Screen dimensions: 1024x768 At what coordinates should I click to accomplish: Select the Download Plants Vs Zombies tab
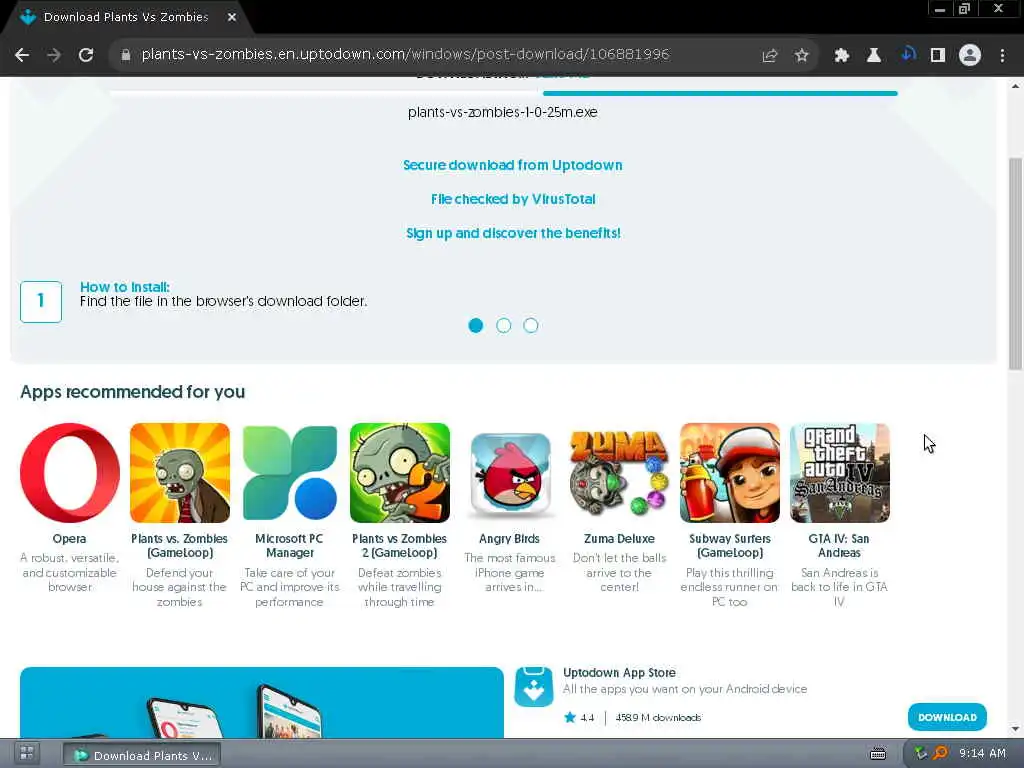coord(125,17)
